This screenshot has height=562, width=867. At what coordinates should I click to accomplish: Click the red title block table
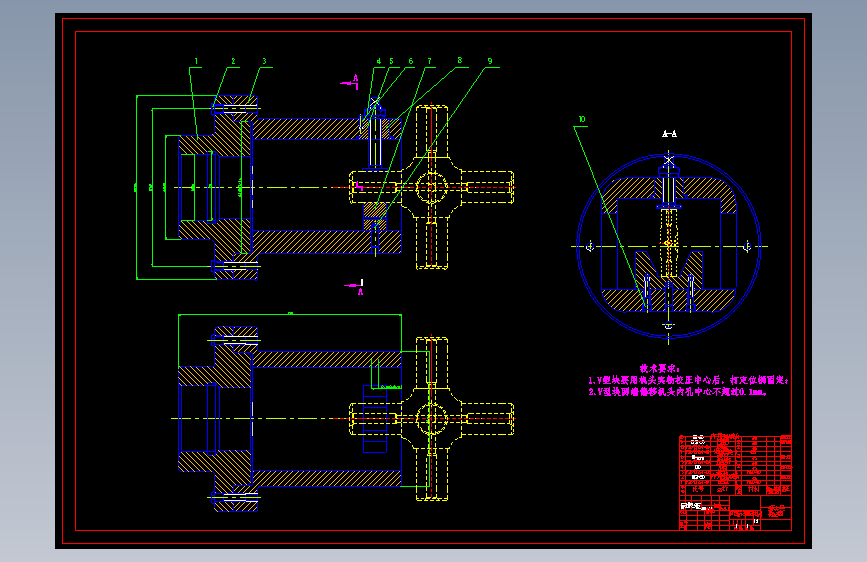point(735,482)
